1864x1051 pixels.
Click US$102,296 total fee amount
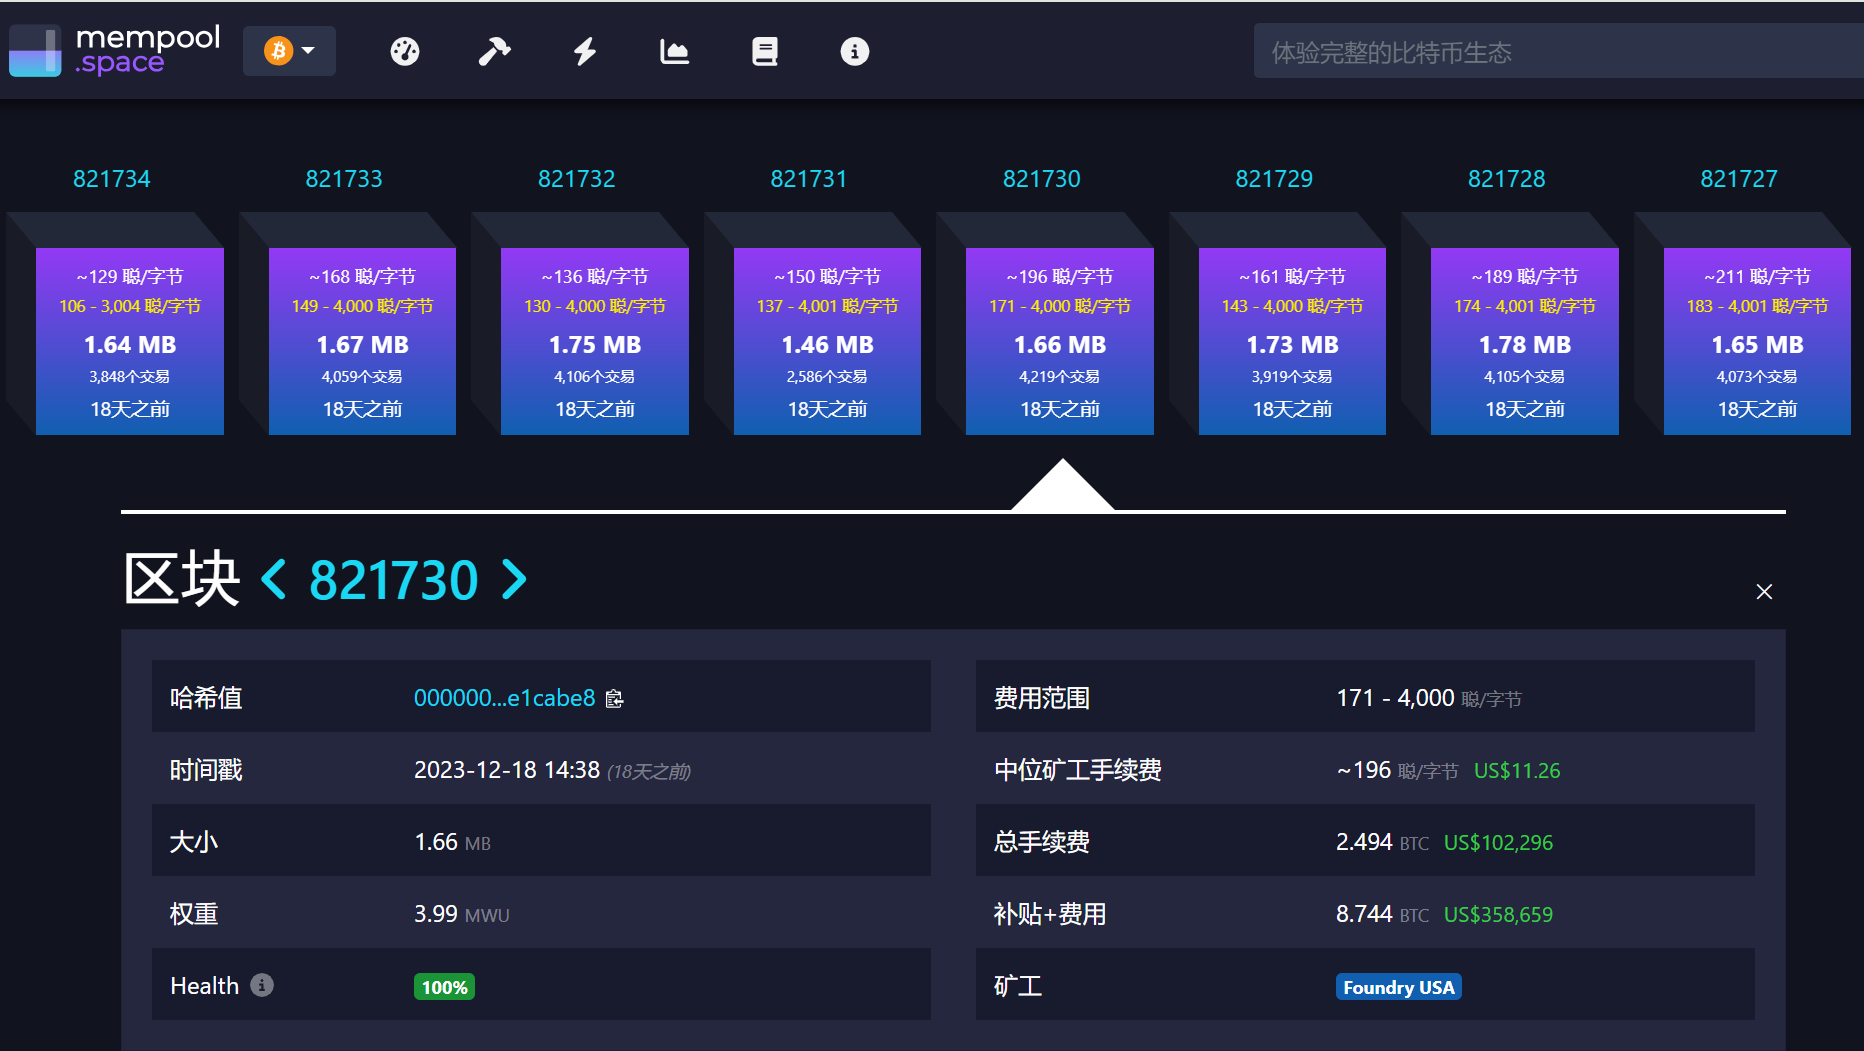(1498, 843)
